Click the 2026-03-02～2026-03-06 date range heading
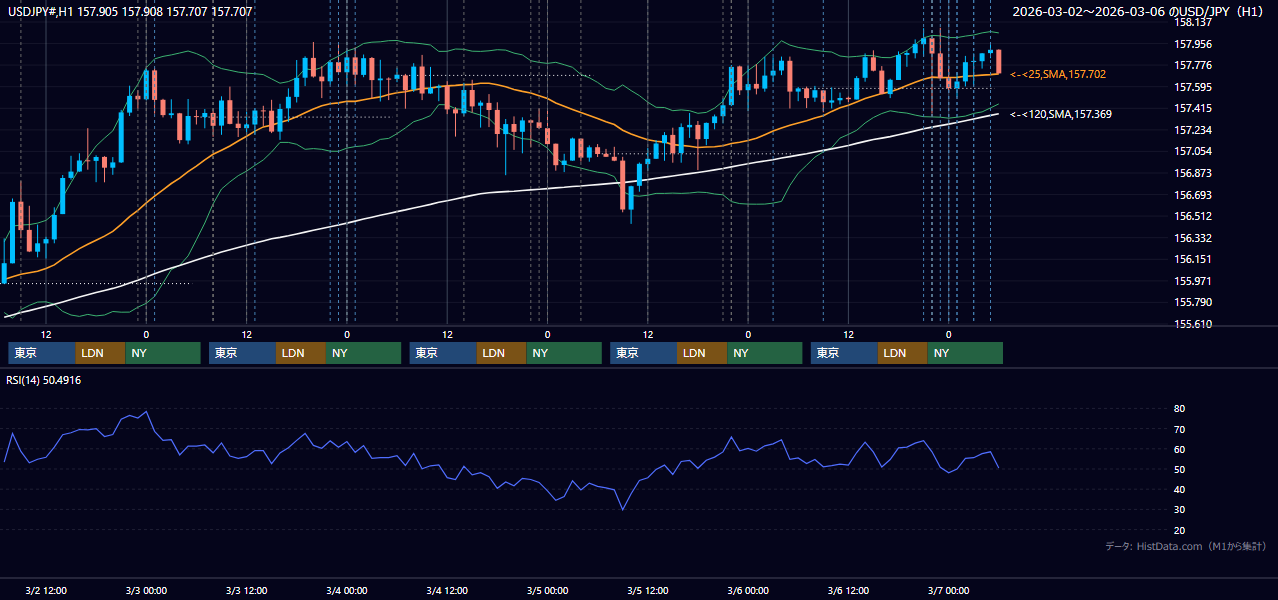The width and height of the screenshot is (1278, 600). pos(1138,12)
